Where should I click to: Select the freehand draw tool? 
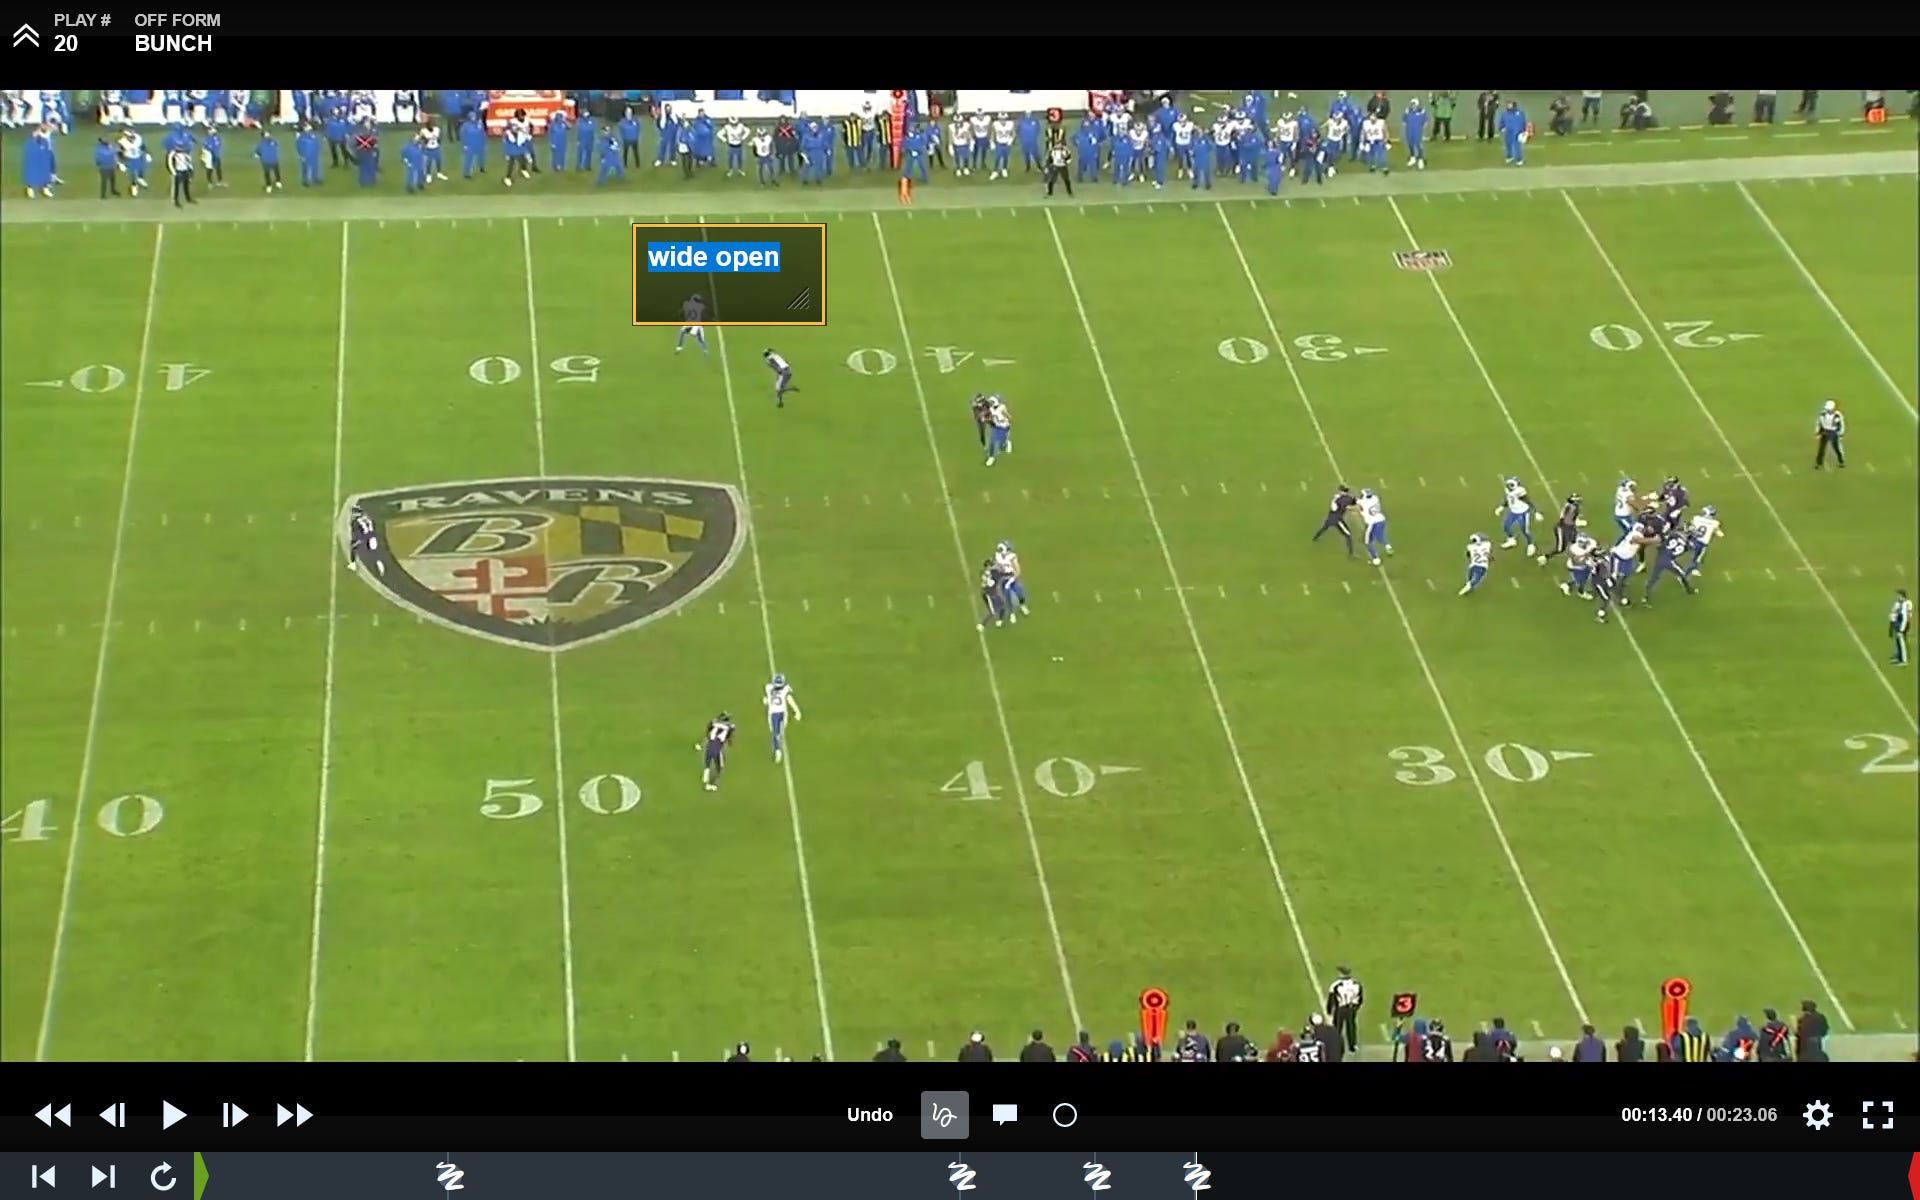944,1115
